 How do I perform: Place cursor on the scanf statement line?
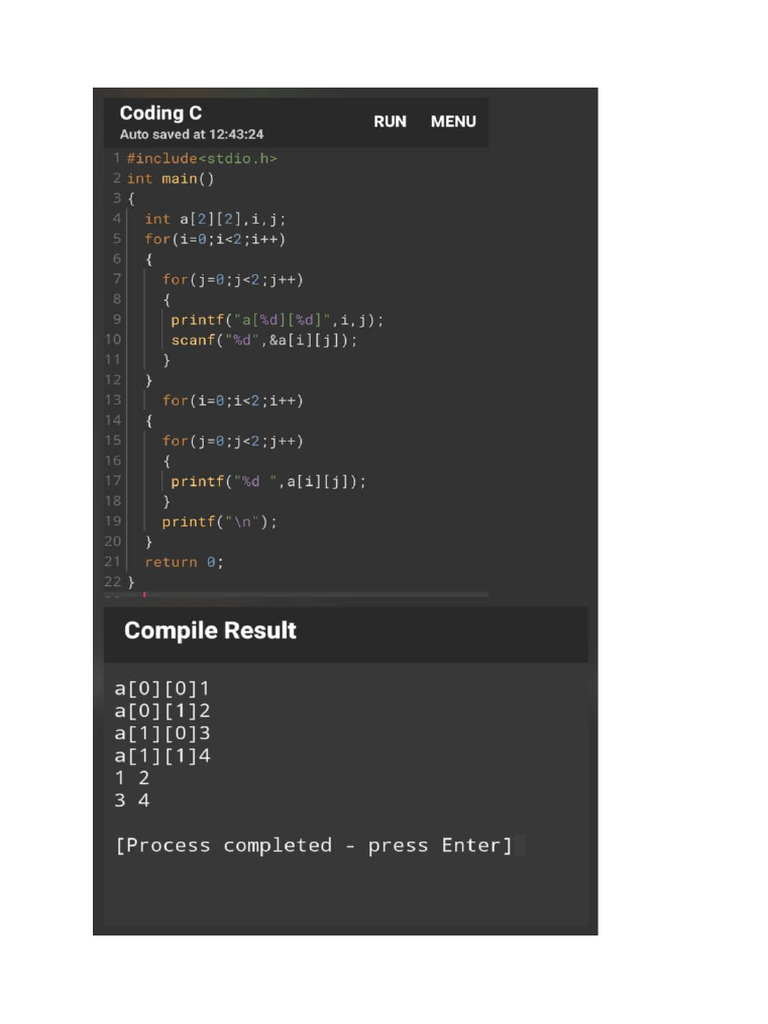point(264,340)
